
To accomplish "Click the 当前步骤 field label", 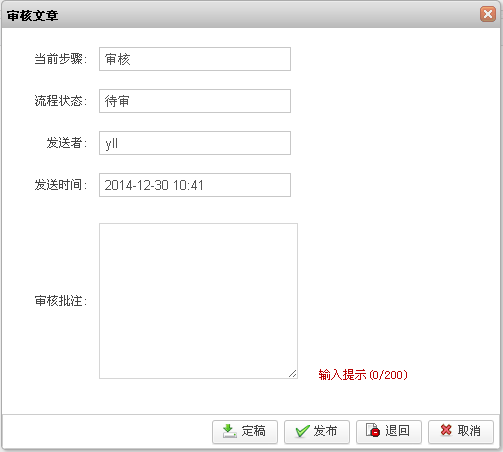I will pyautogui.click(x=61, y=59).
